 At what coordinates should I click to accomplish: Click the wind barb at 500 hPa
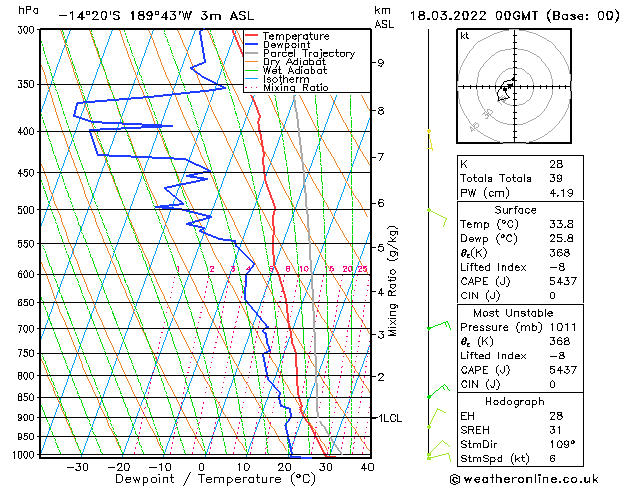coord(437,217)
